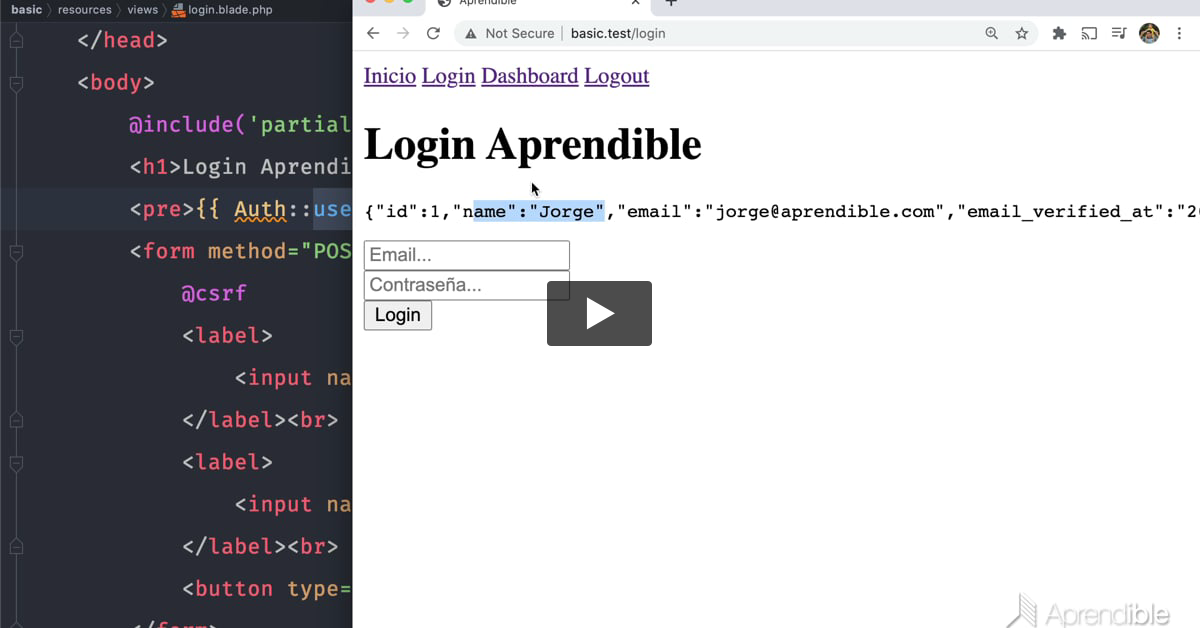Image resolution: width=1200 pixels, height=628 pixels.
Task: Collapse the form tag fold marker
Action: 15,252
